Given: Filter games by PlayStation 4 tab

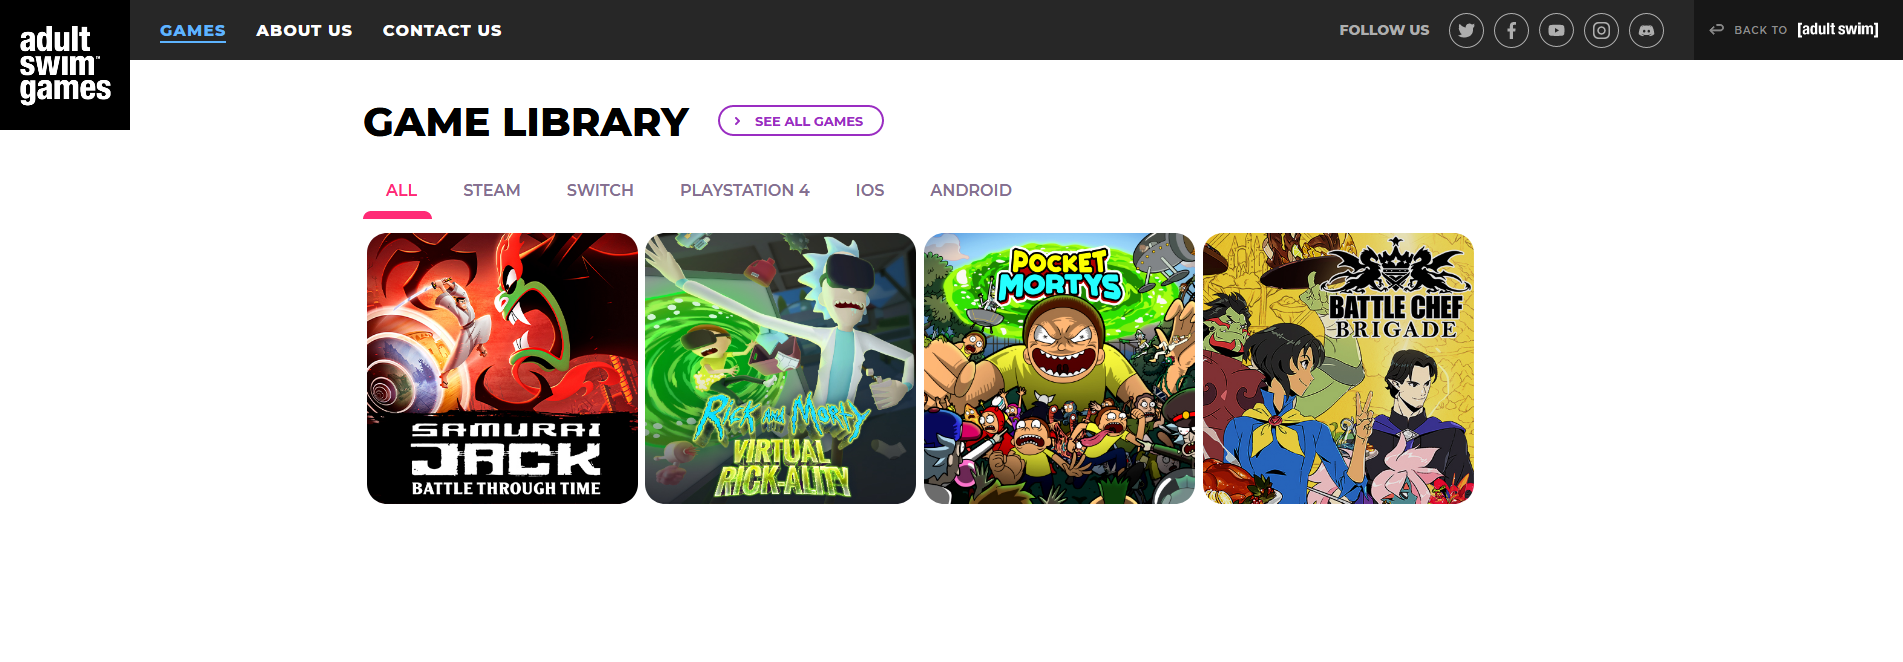Looking at the screenshot, I should 745,190.
